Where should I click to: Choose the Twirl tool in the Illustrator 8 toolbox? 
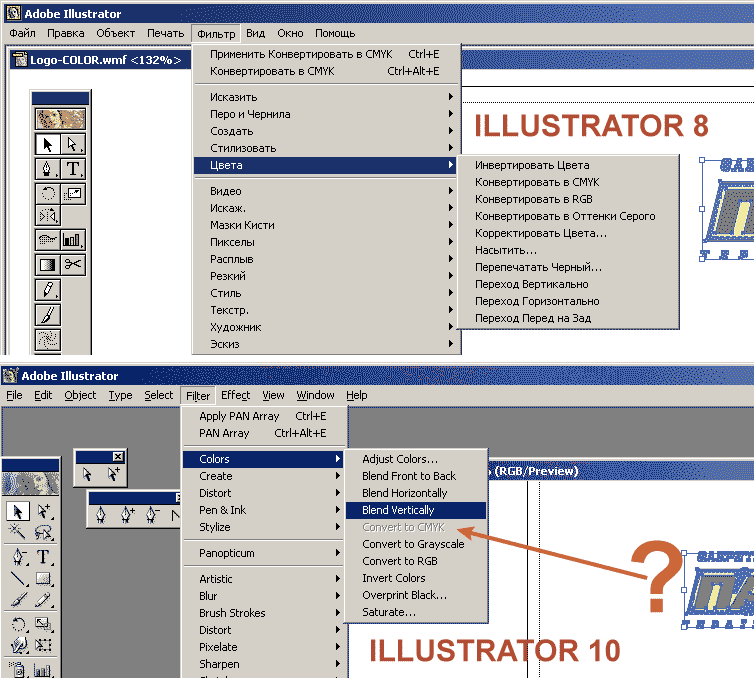[x=48, y=339]
